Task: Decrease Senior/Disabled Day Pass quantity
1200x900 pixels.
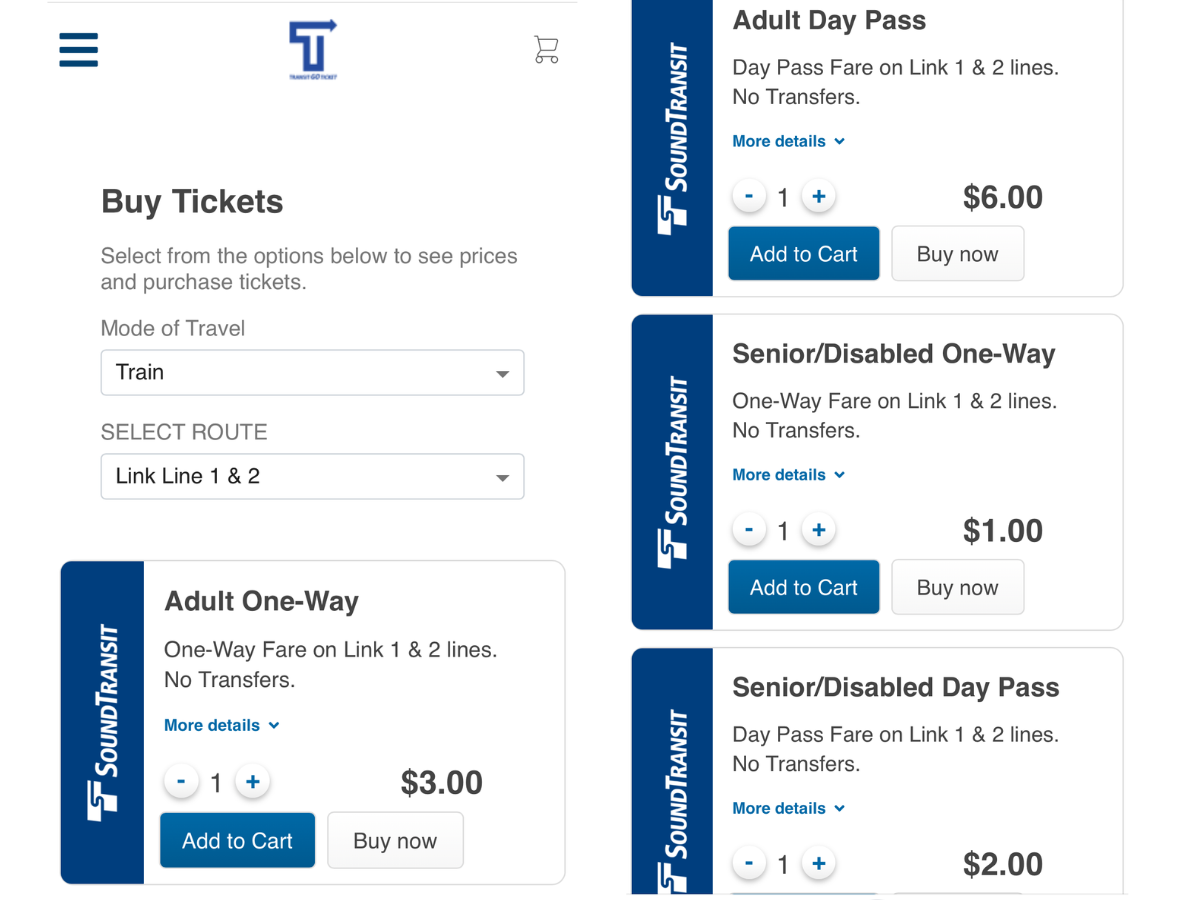Action: point(749,864)
